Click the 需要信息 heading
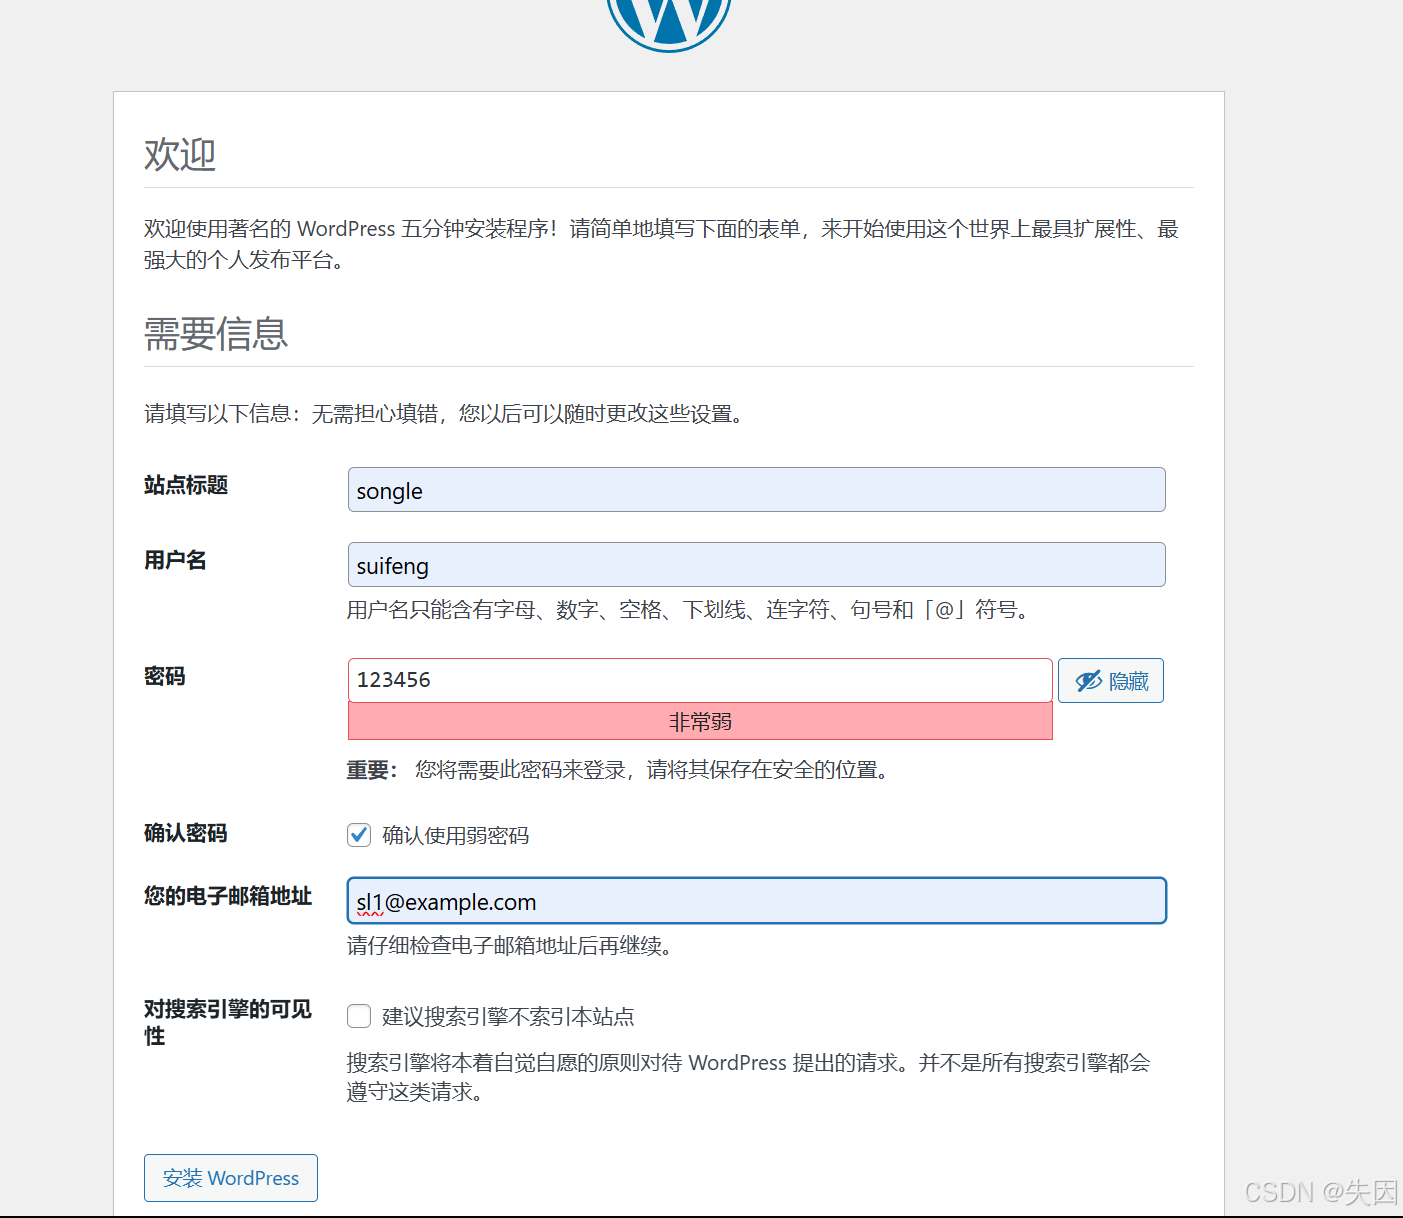 click(x=216, y=333)
